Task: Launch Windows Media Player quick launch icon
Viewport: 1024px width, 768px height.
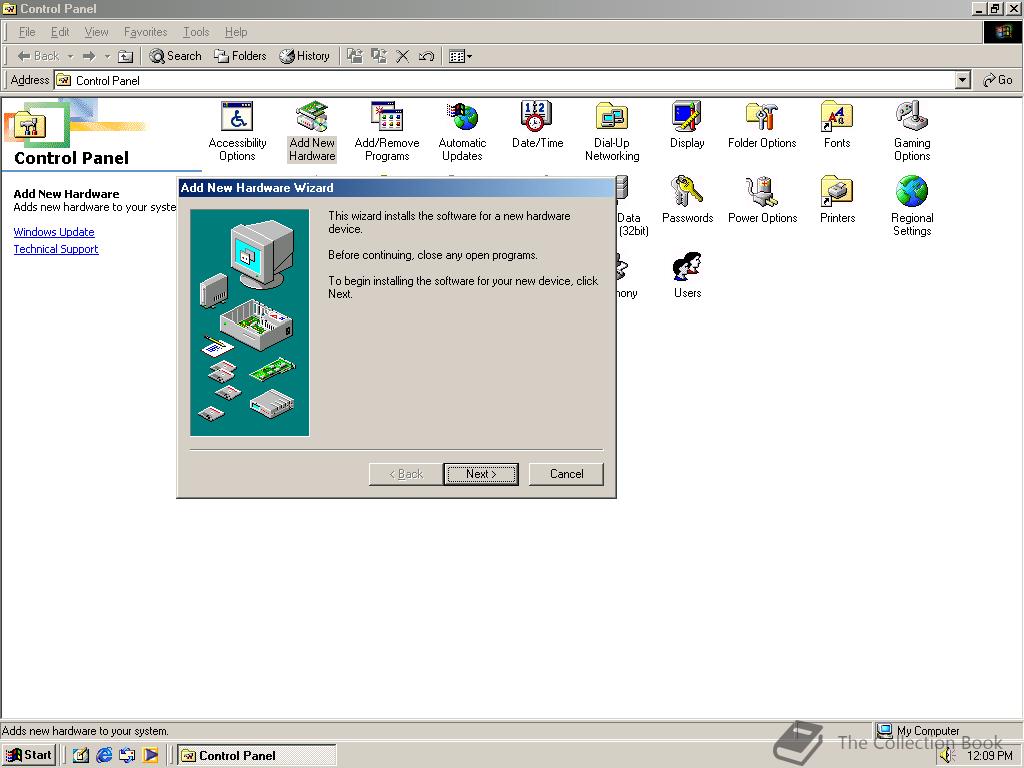Action: coord(151,756)
